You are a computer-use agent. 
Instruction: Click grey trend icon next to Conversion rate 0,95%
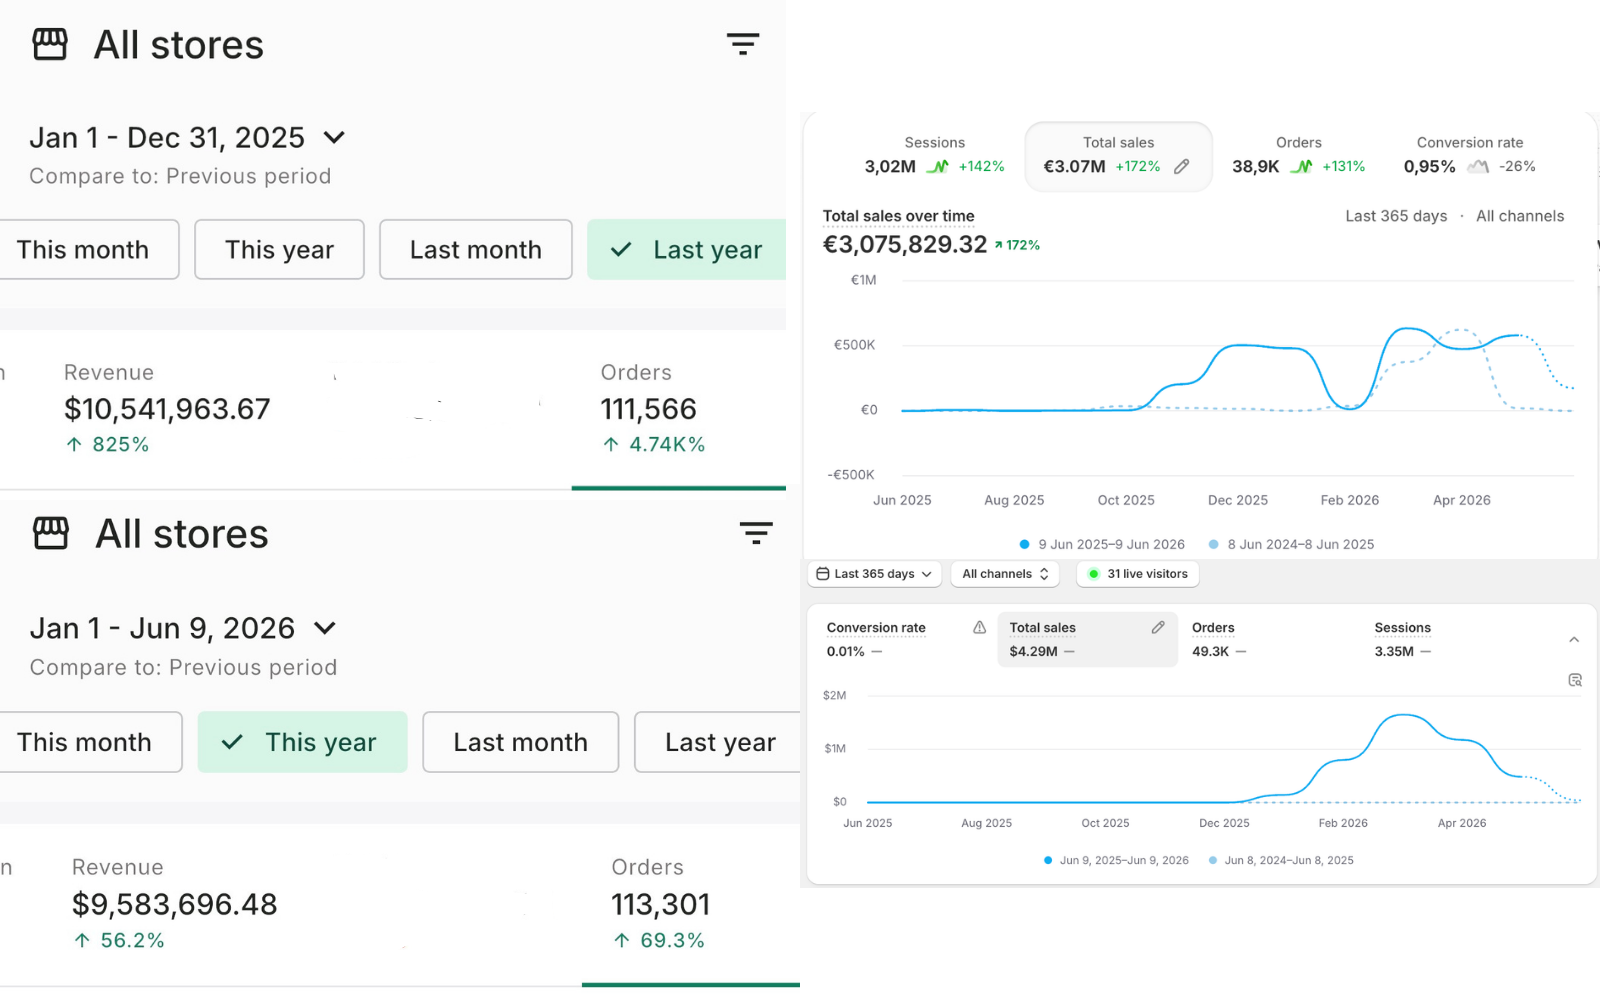(x=1478, y=167)
